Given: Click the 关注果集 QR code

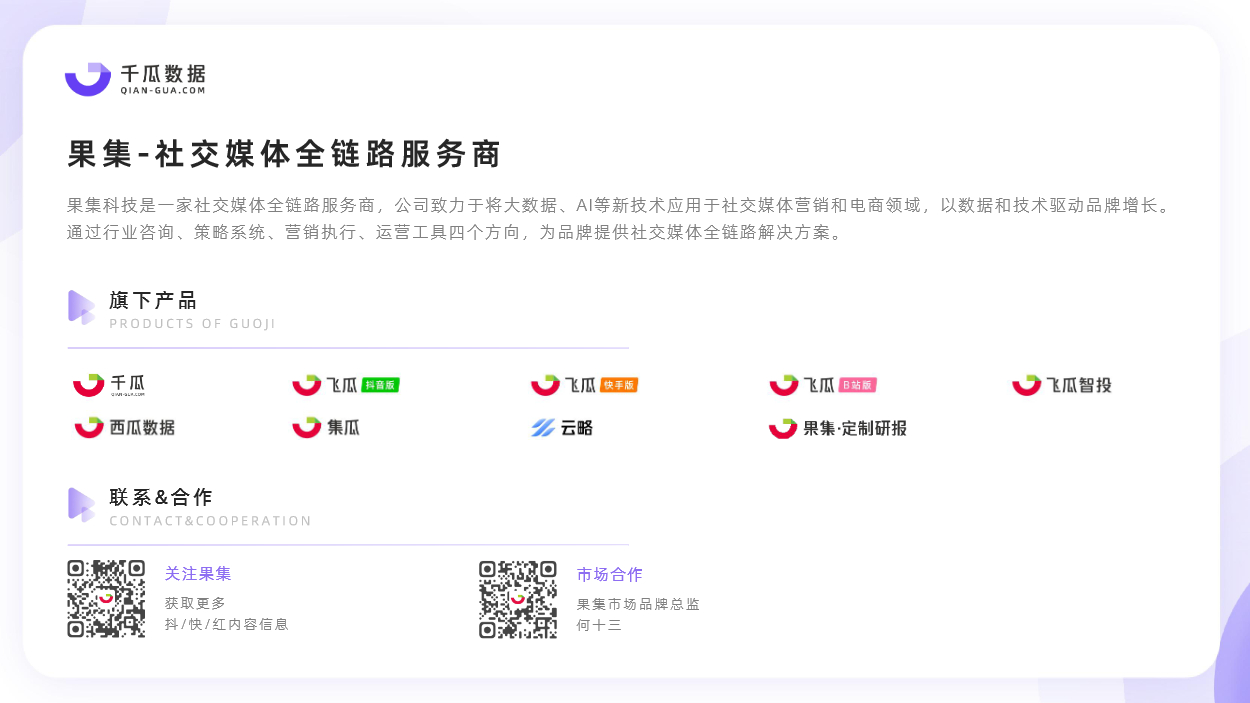Looking at the screenshot, I should 106,598.
